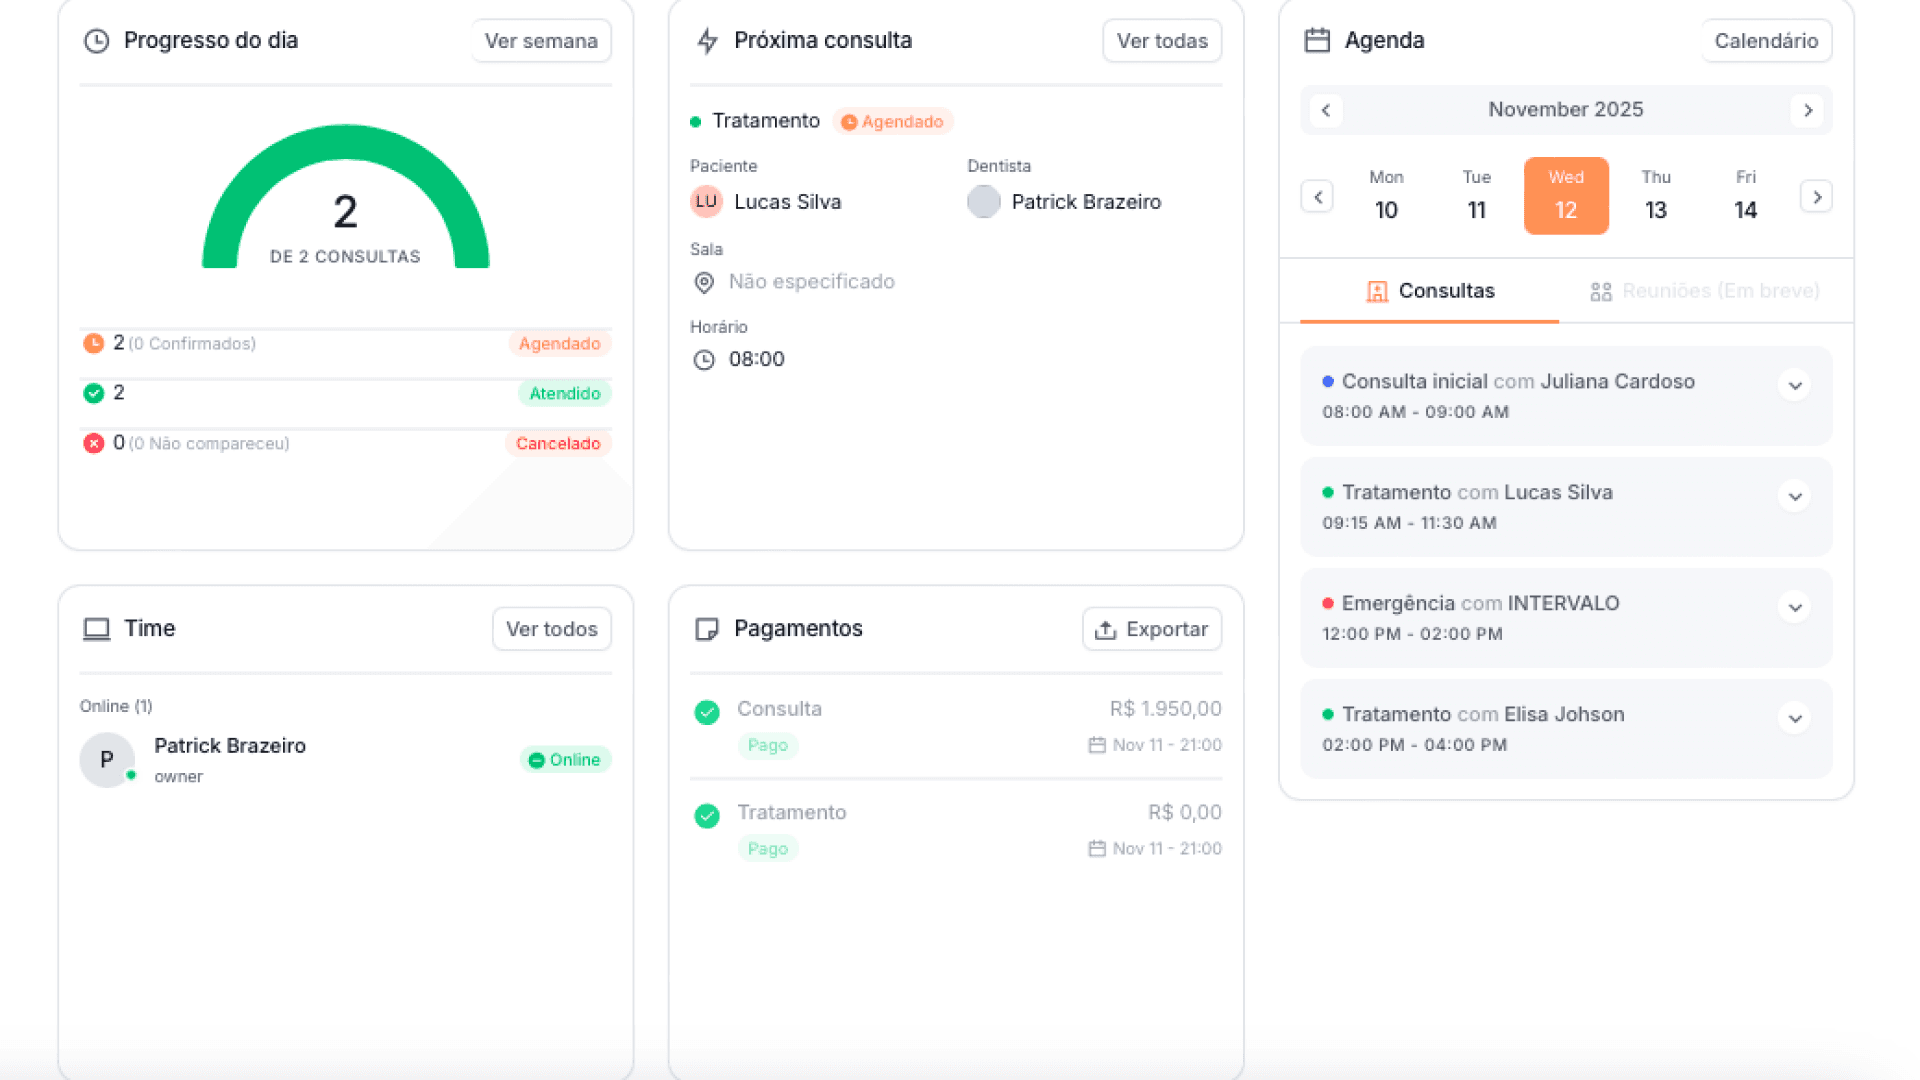Click the laptop icon beside Time
Image resolution: width=1920 pixels, height=1080 pixels.
(96, 629)
